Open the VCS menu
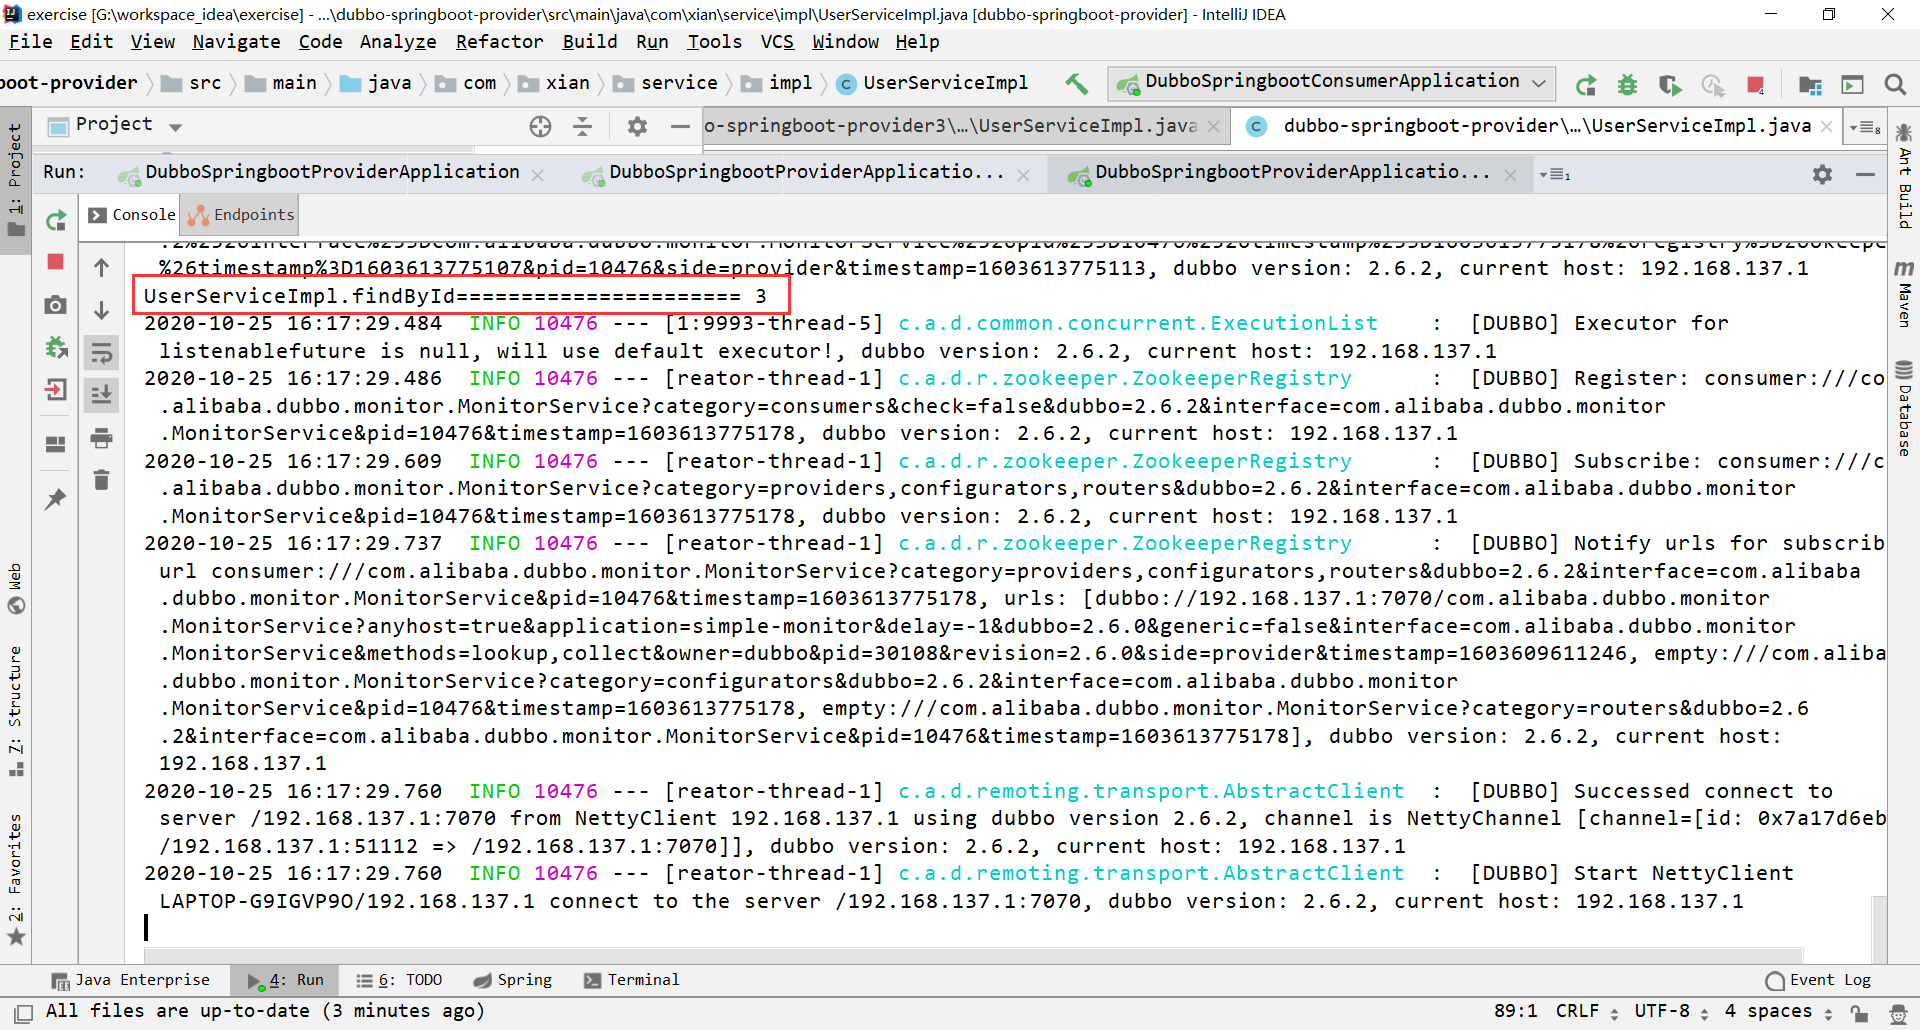Image resolution: width=1920 pixels, height=1030 pixels. (777, 42)
